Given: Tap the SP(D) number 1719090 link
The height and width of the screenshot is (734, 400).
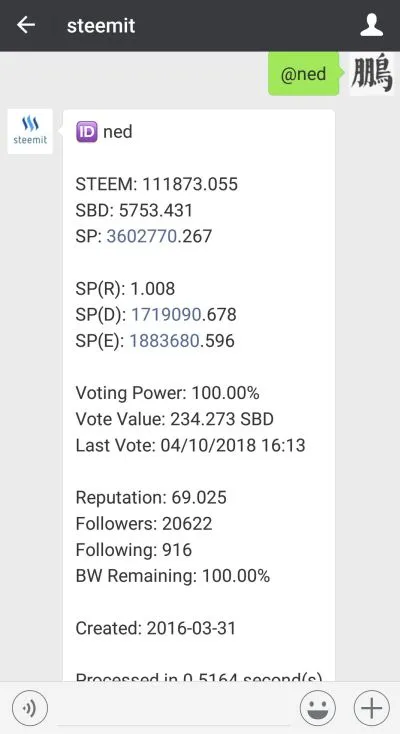Looking at the screenshot, I should pyautogui.click(x=166, y=315).
